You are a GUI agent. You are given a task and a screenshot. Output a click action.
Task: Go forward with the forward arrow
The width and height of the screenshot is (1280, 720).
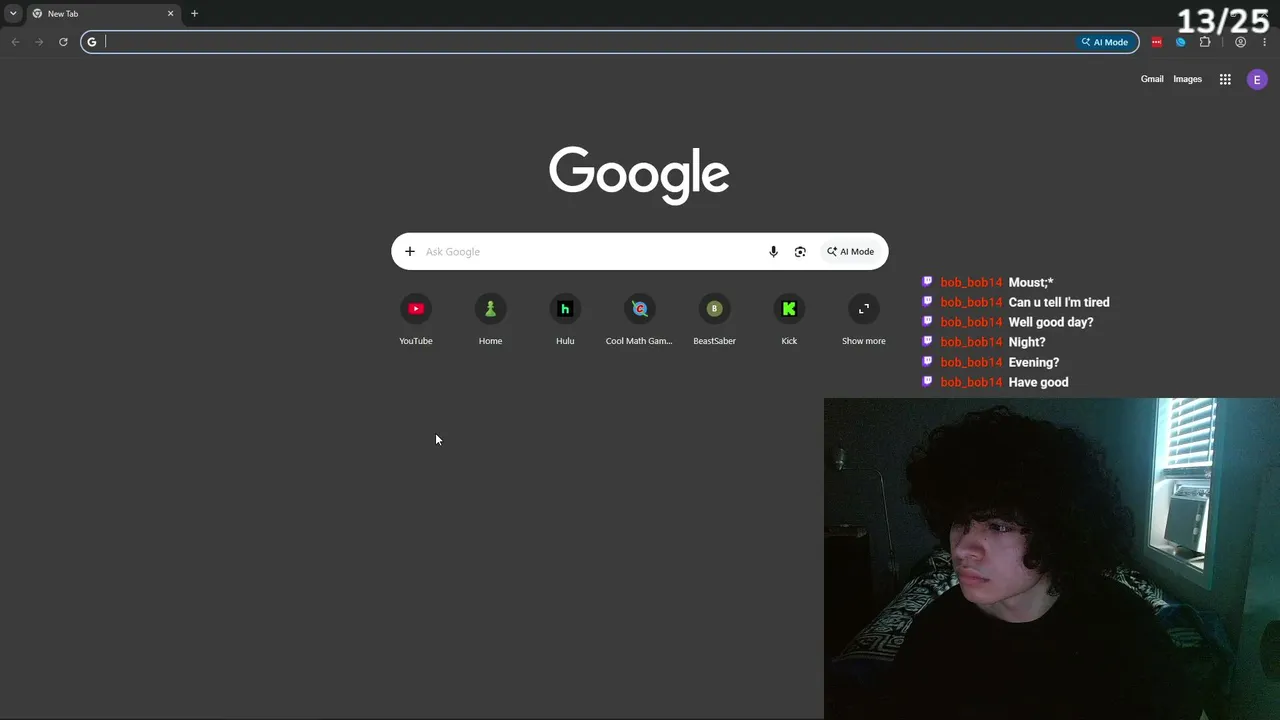[39, 42]
